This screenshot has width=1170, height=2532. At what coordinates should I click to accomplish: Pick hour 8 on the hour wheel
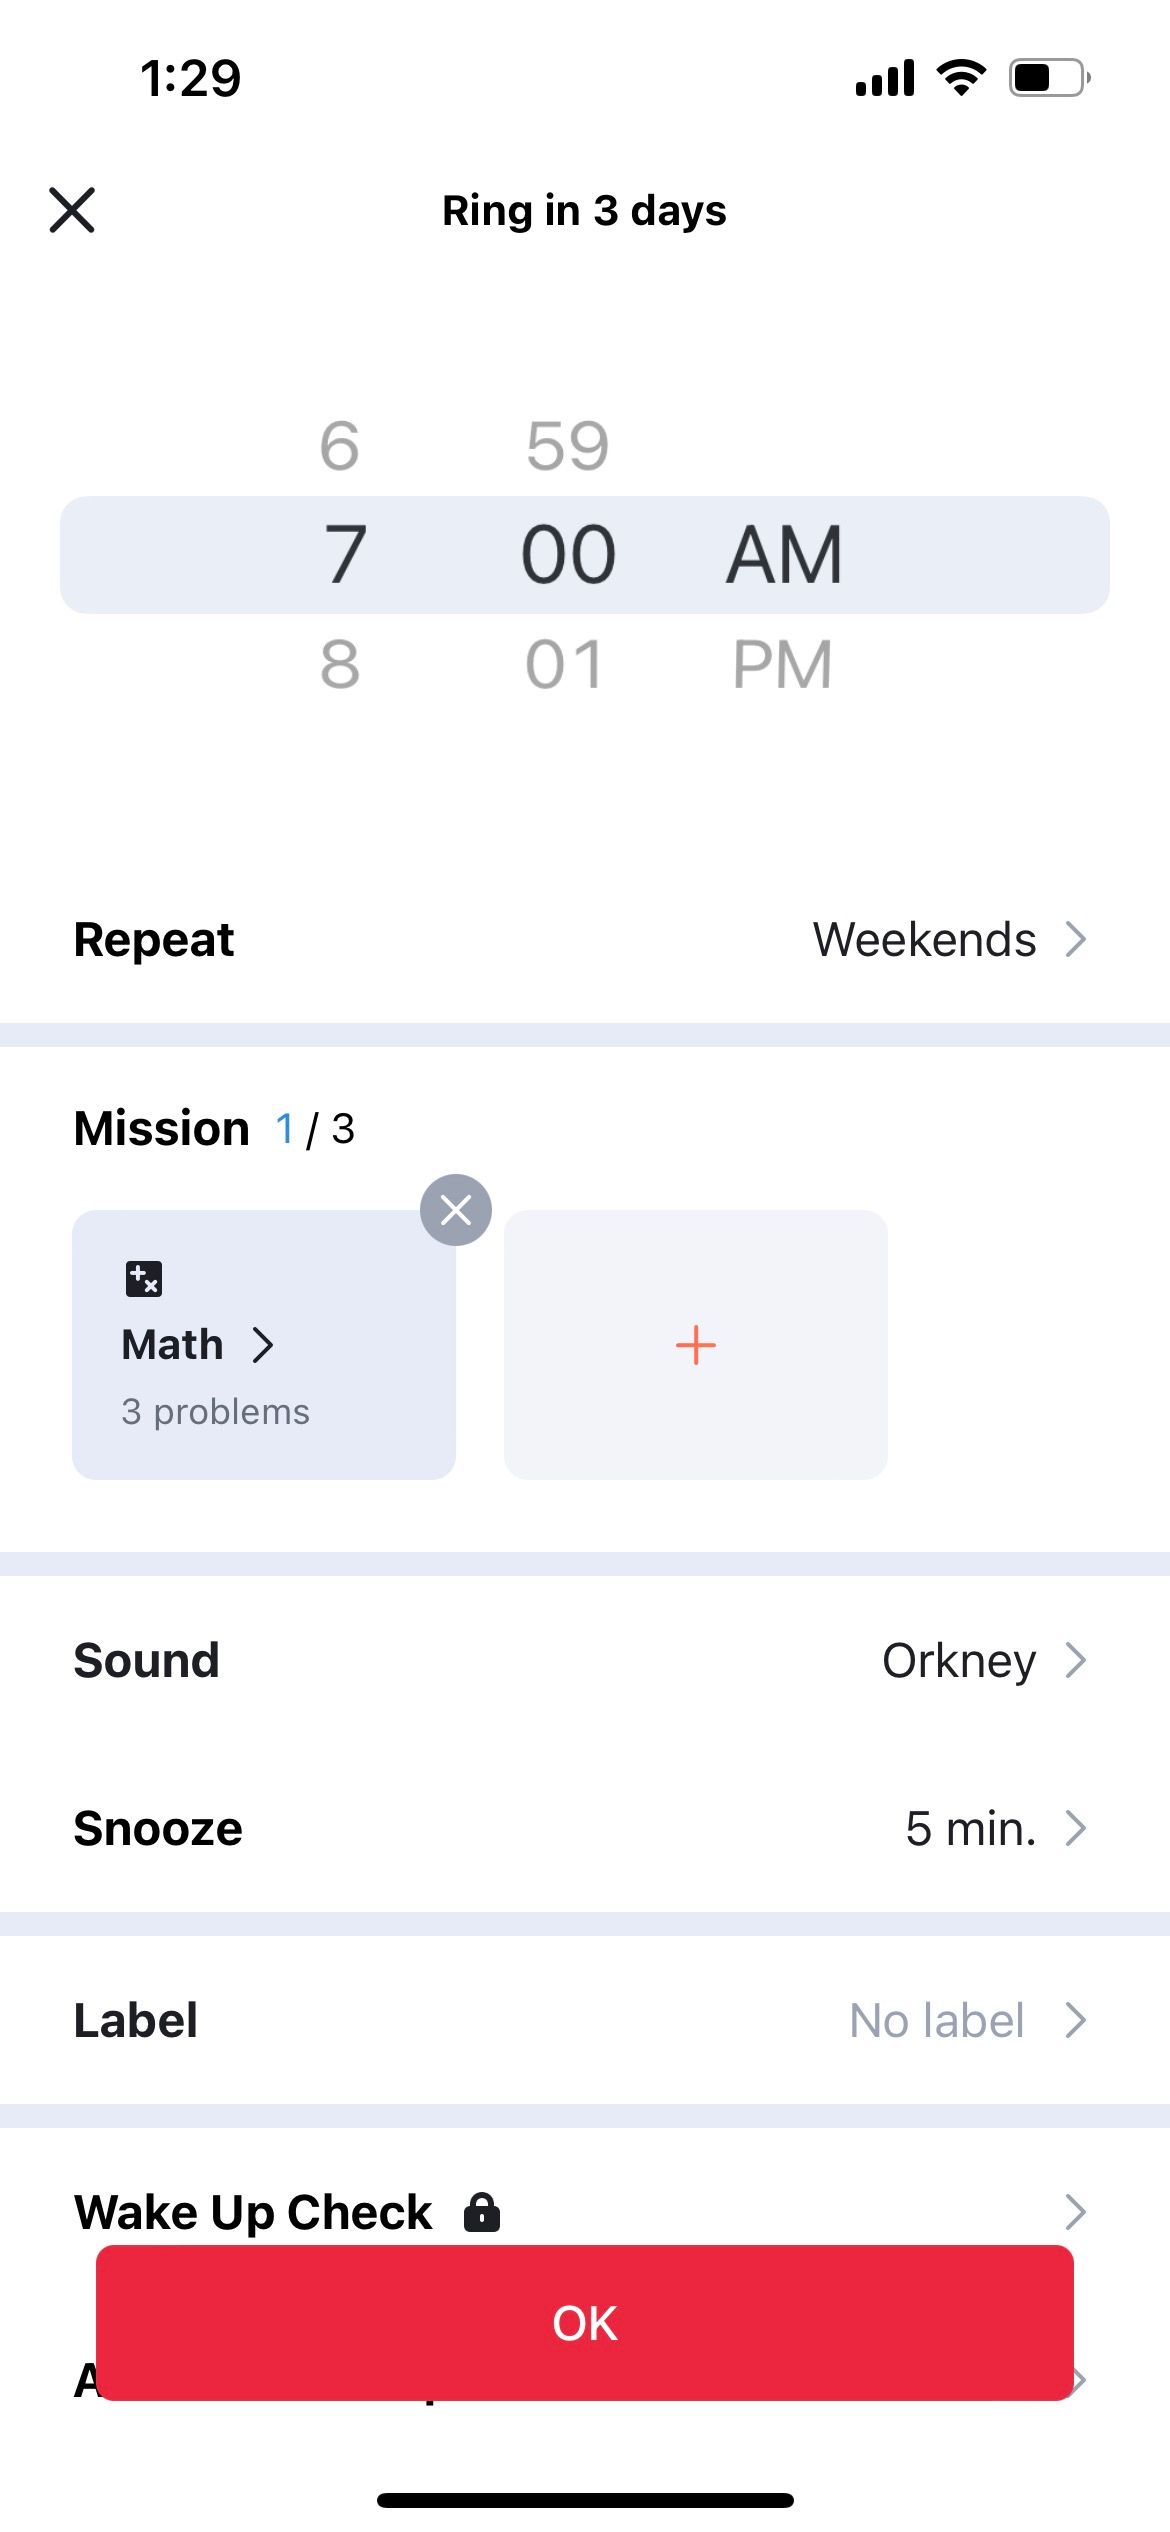click(340, 664)
